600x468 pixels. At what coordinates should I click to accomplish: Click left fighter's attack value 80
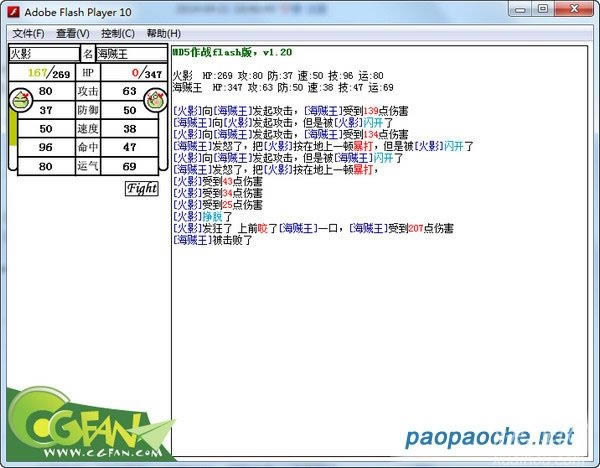[45, 91]
